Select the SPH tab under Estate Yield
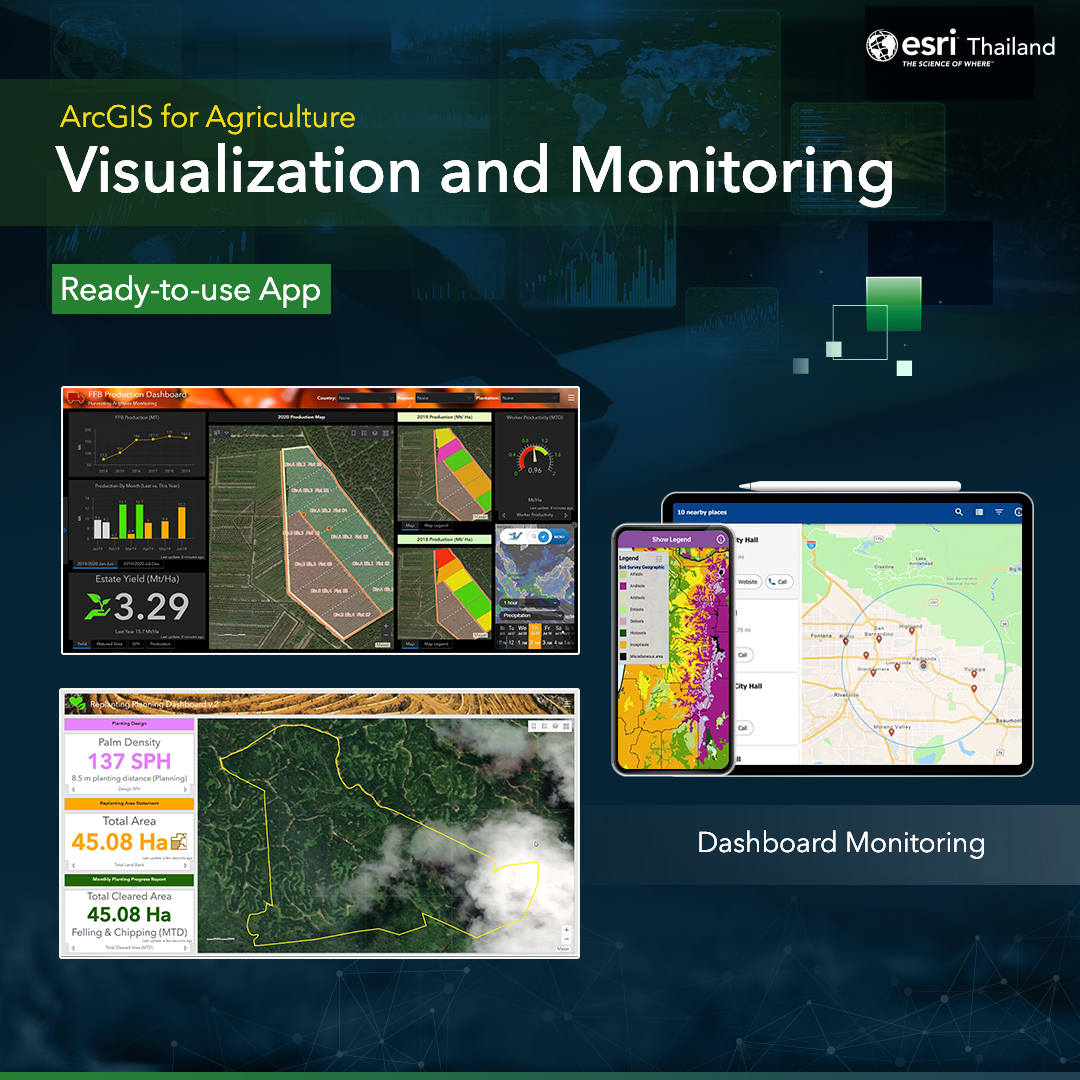 pyautogui.click(x=136, y=644)
